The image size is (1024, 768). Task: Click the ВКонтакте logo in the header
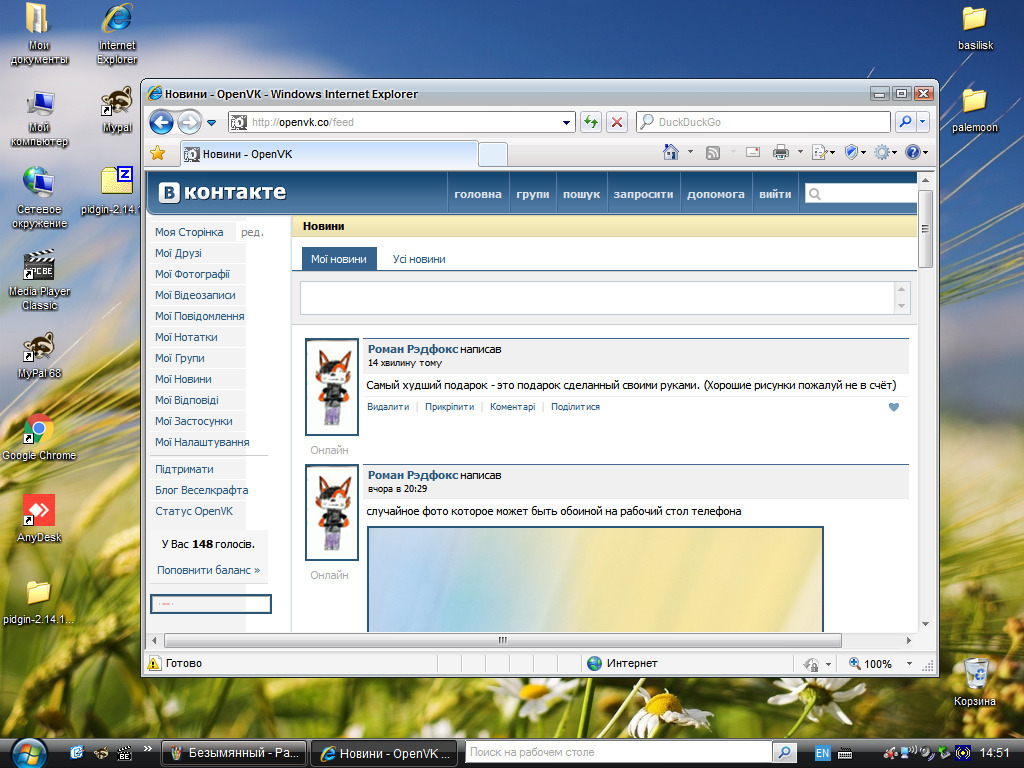pos(222,192)
